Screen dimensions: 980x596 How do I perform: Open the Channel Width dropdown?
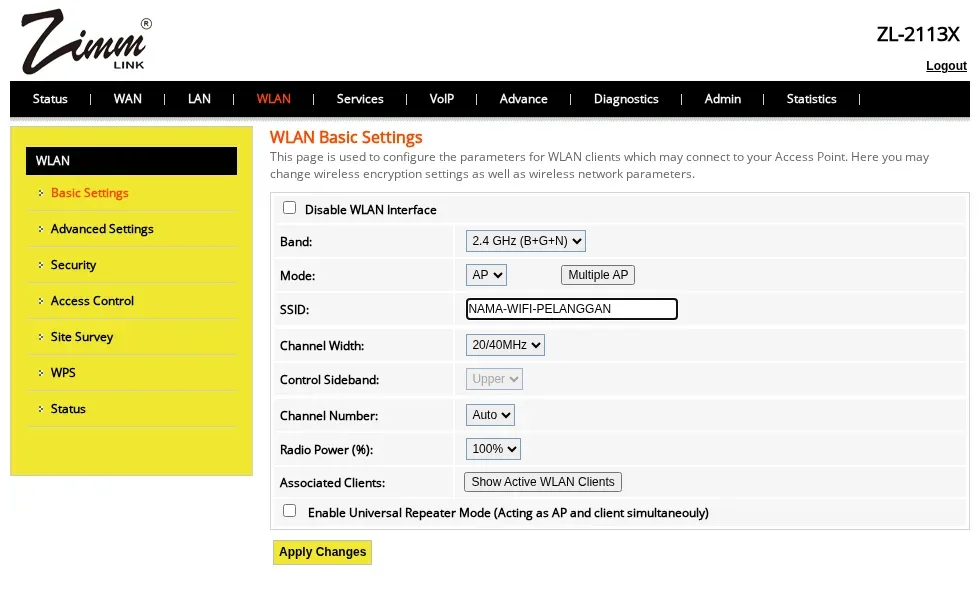coord(505,345)
